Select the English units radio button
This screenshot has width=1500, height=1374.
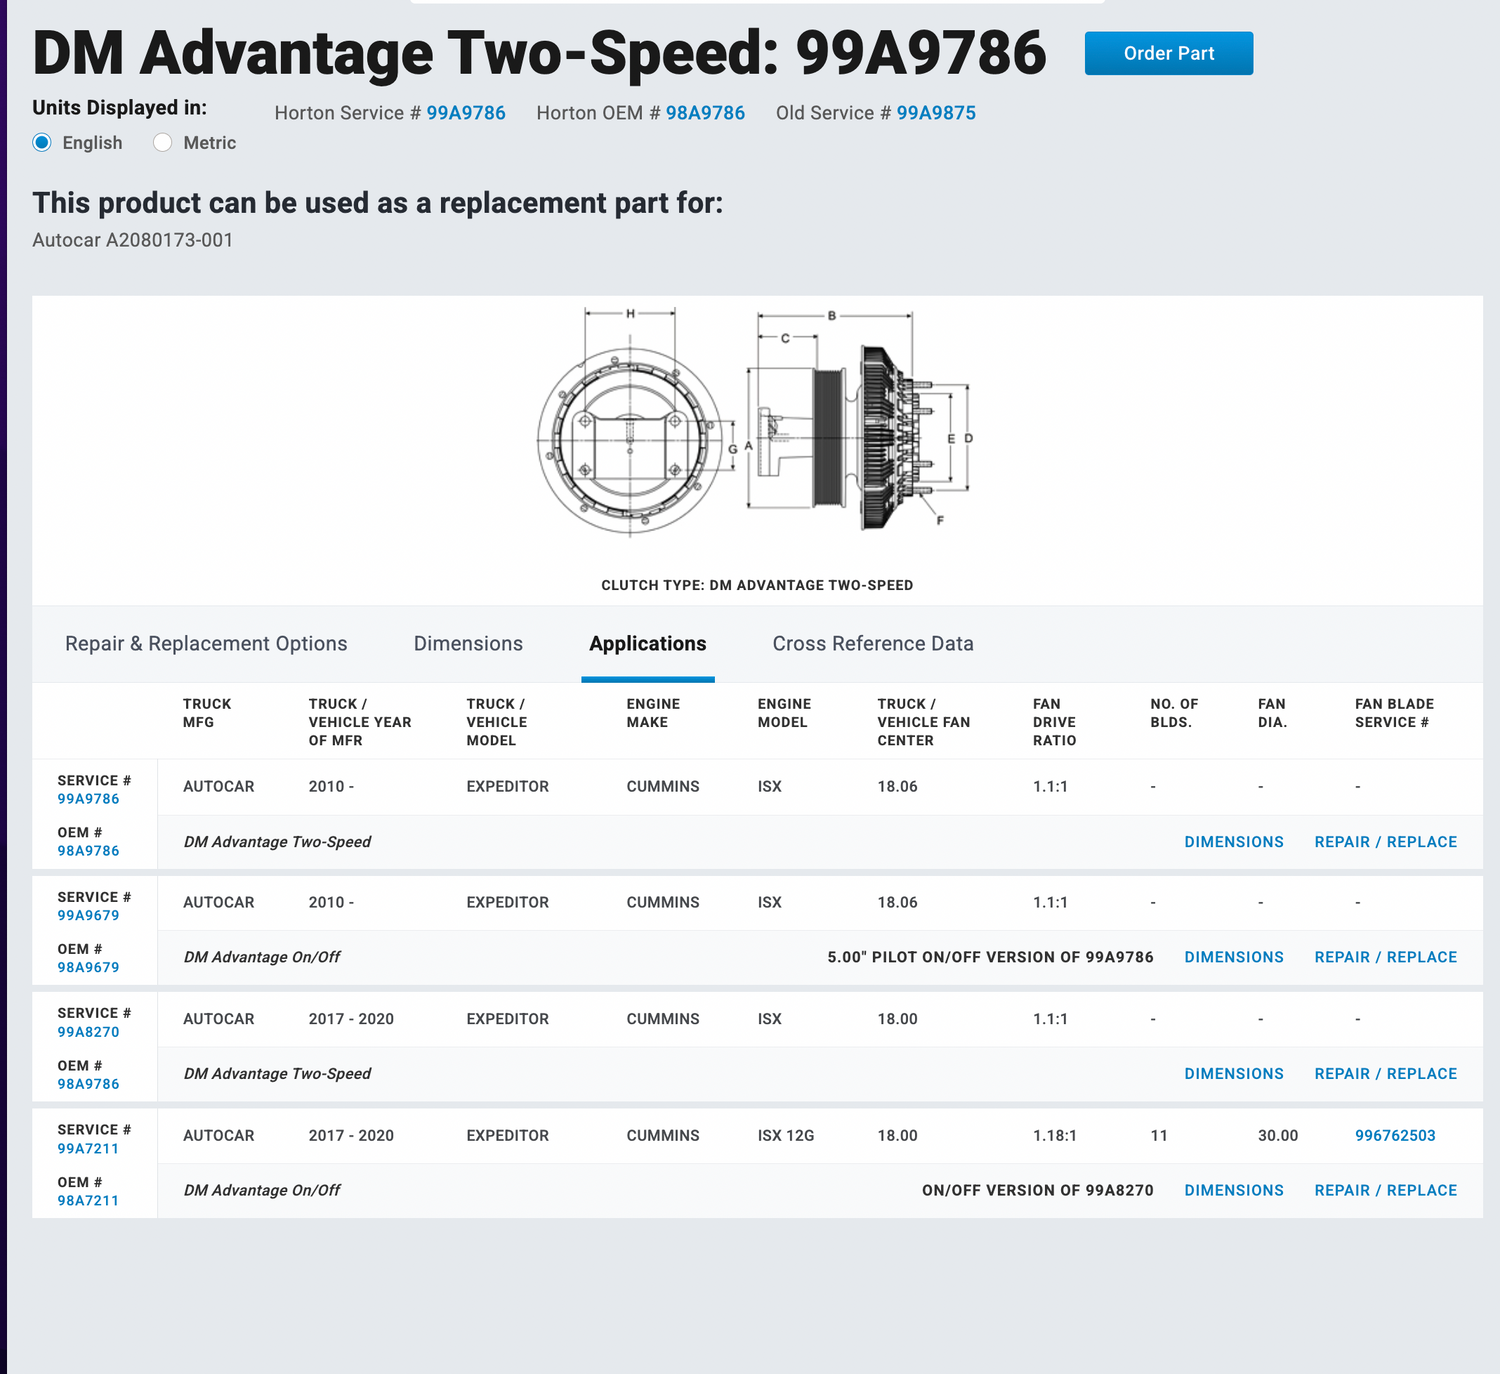[x=42, y=143]
